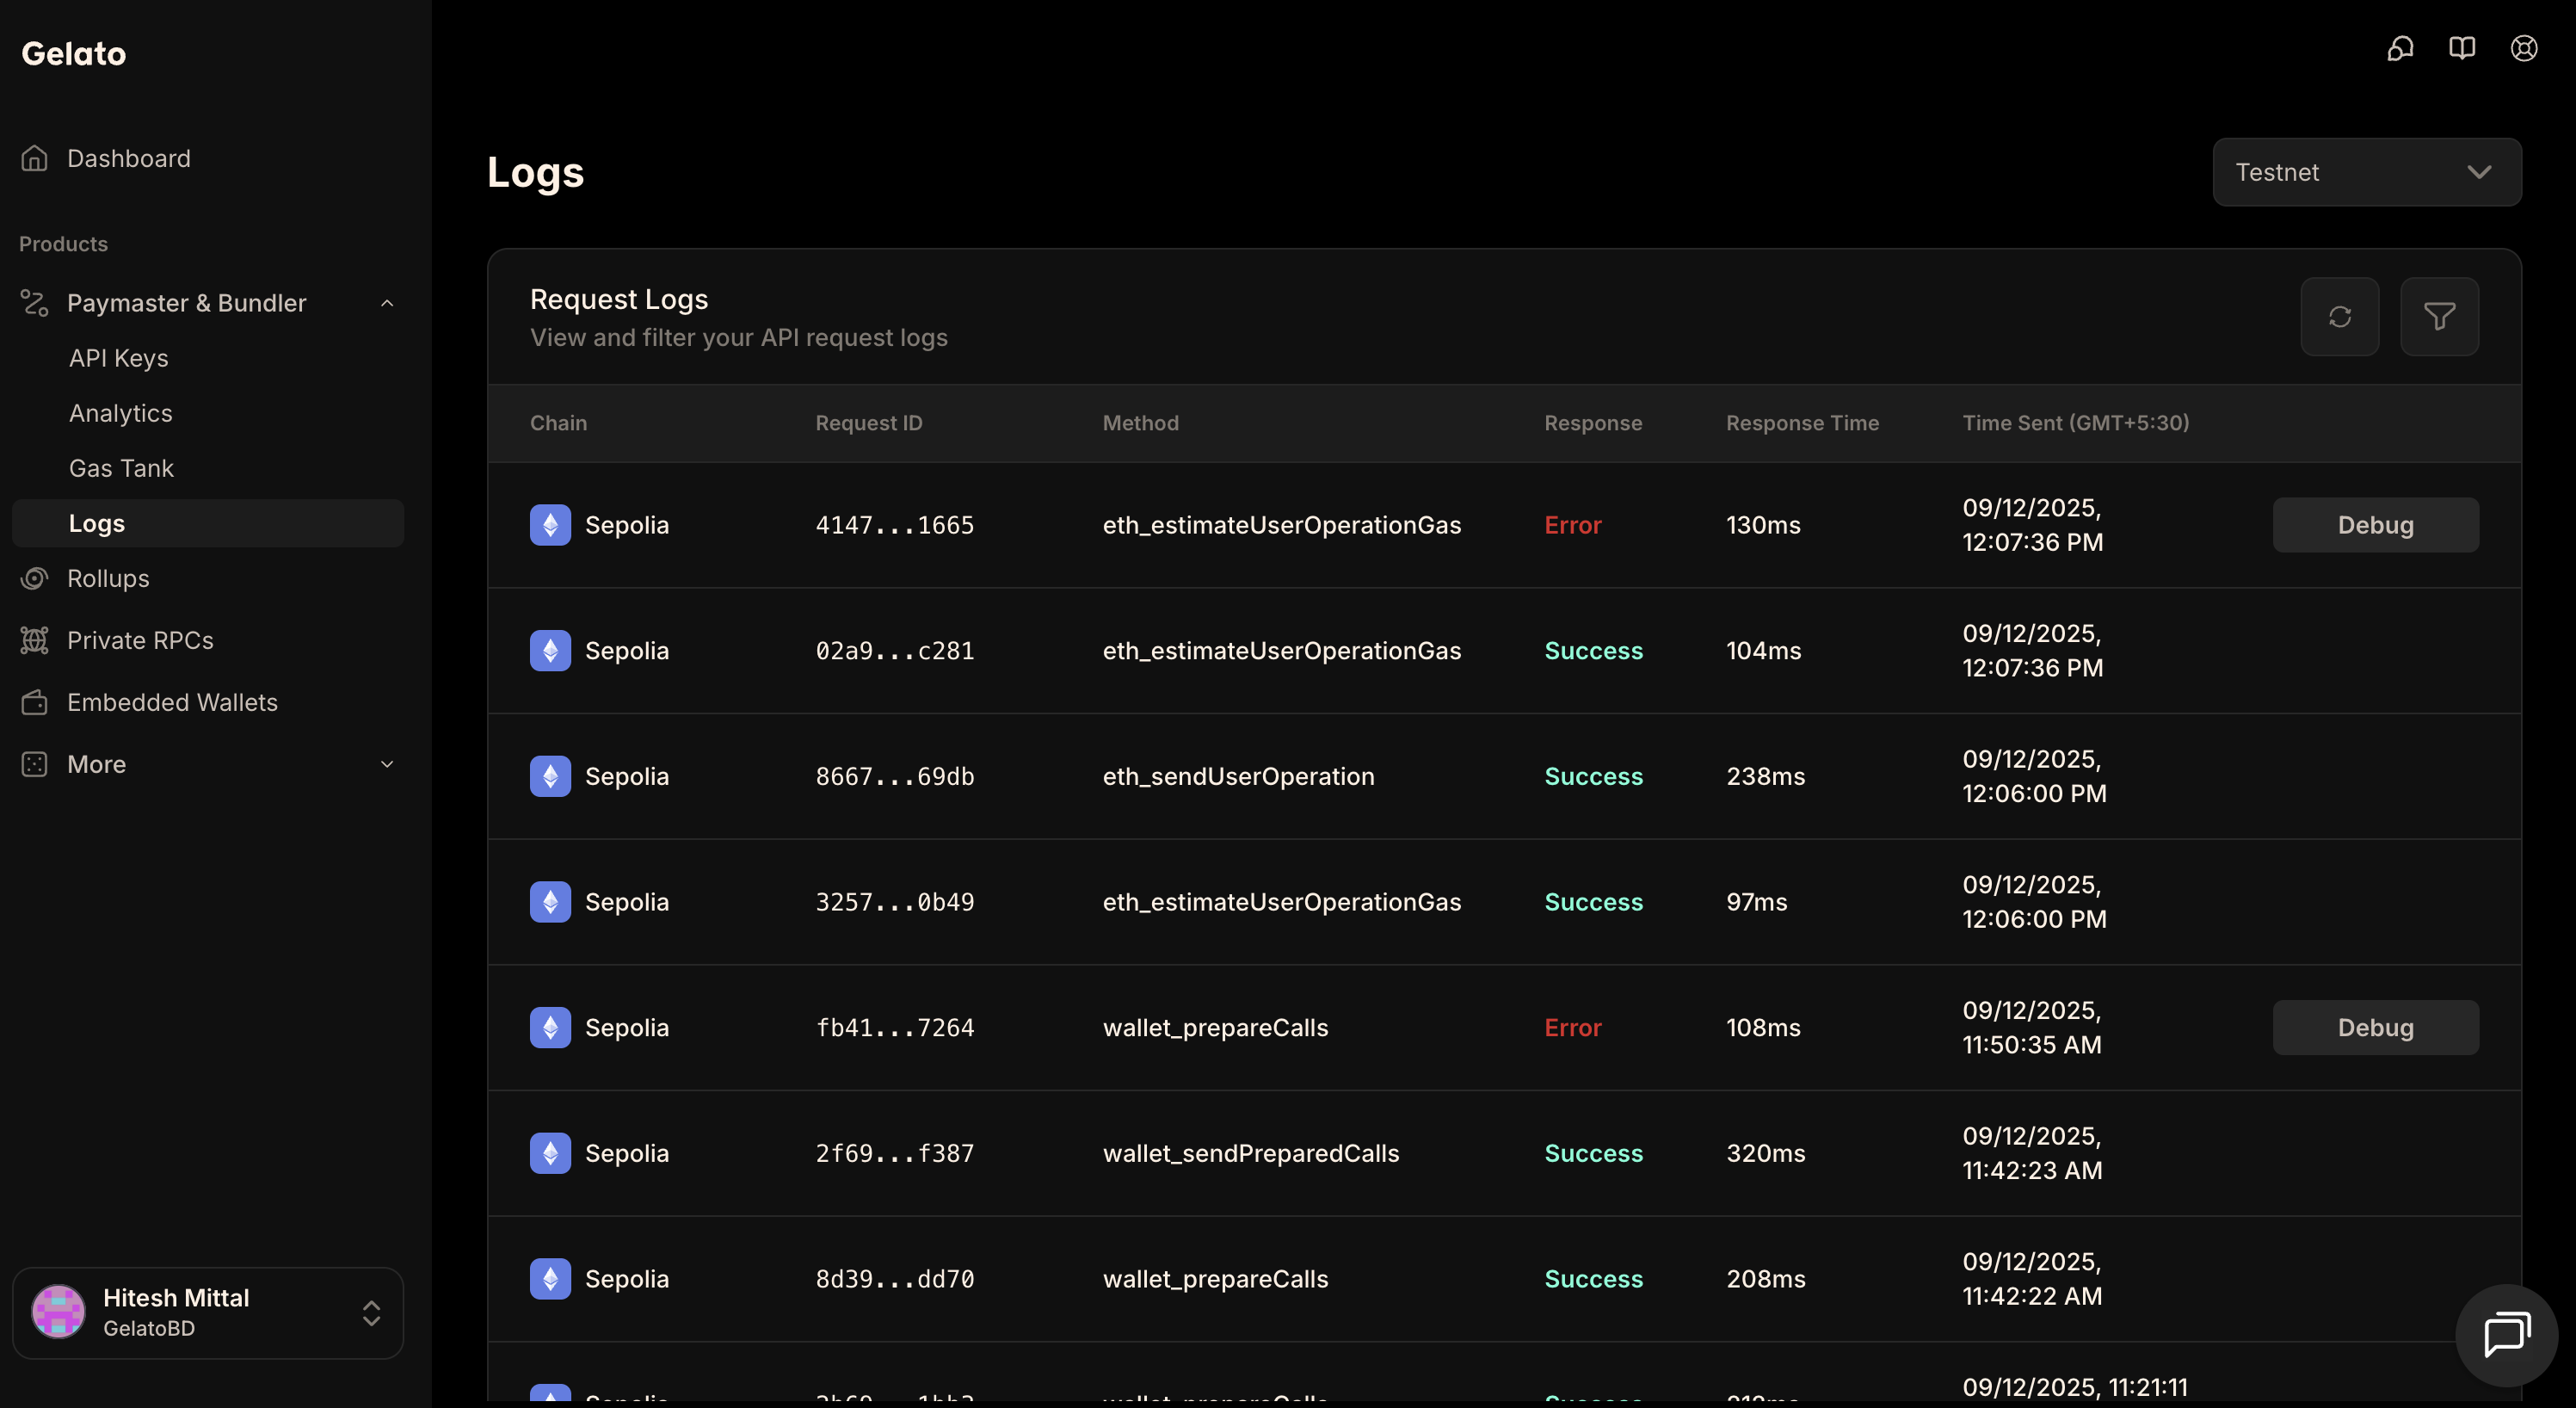Click the 97ms response time

click(x=1757, y=902)
